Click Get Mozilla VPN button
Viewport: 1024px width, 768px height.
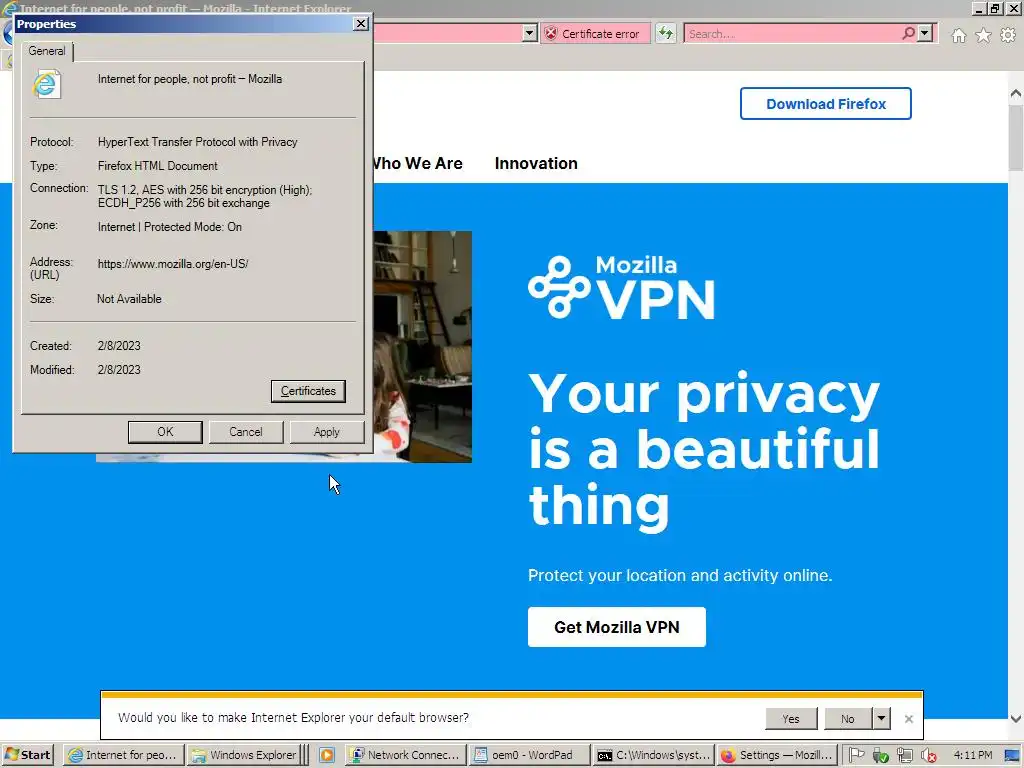point(616,627)
